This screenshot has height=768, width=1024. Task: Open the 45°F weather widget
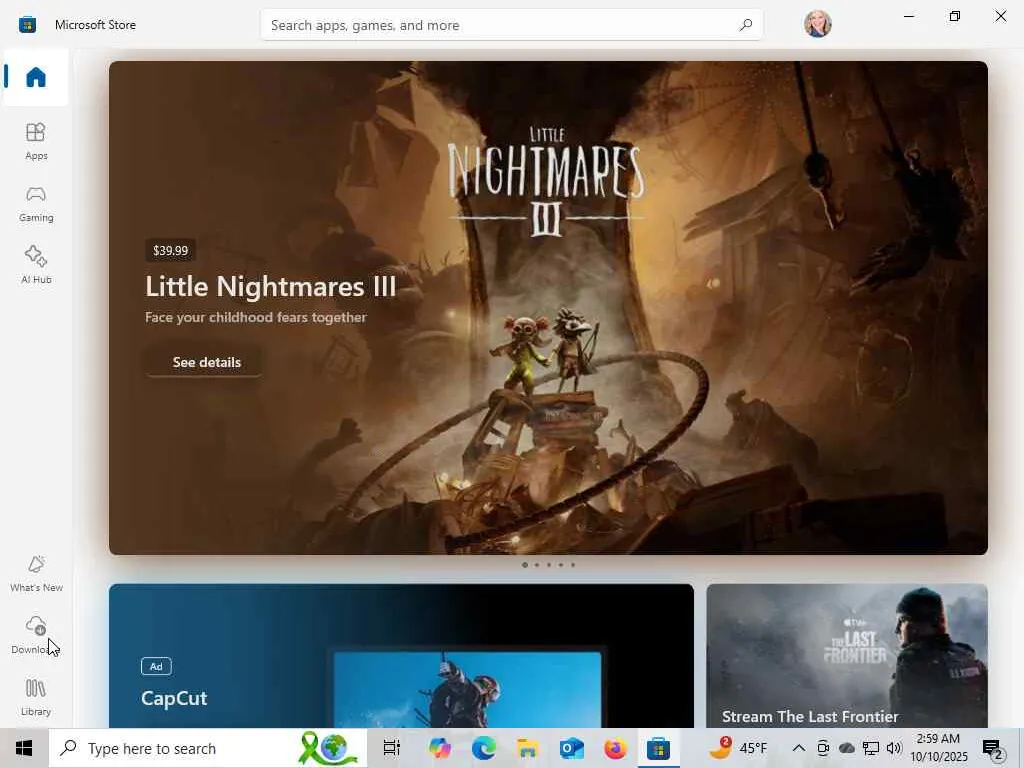coord(739,748)
